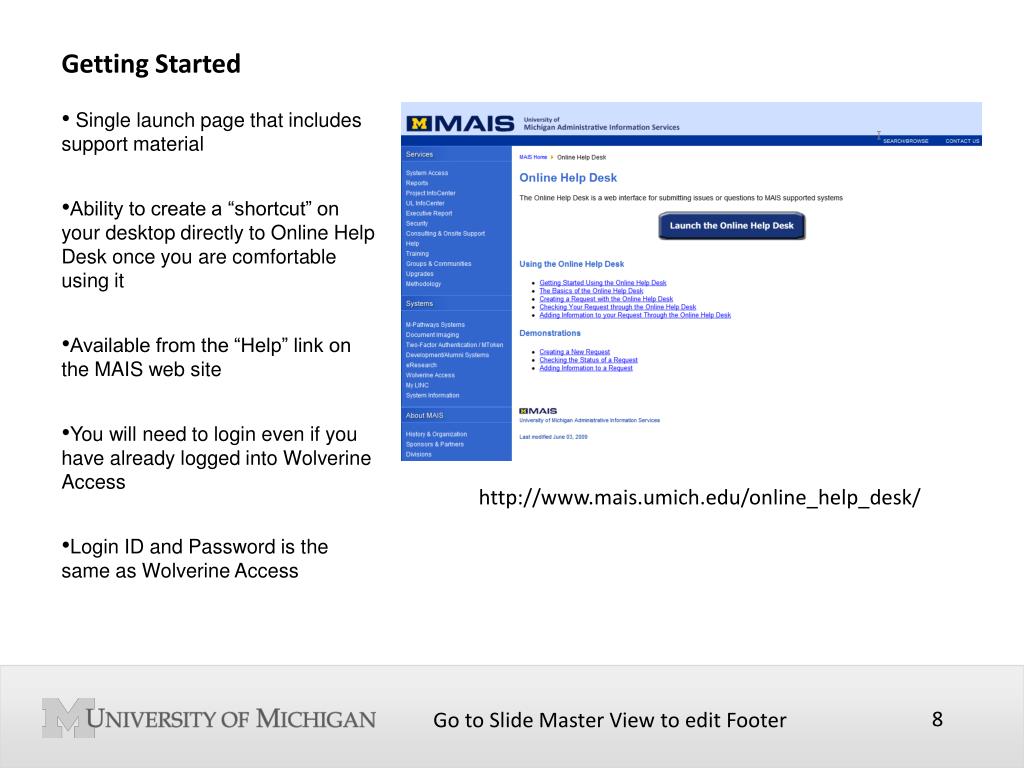Click the Online Help Desk page heading
Screen dimensions: 1024x768
tap(568, 178)
